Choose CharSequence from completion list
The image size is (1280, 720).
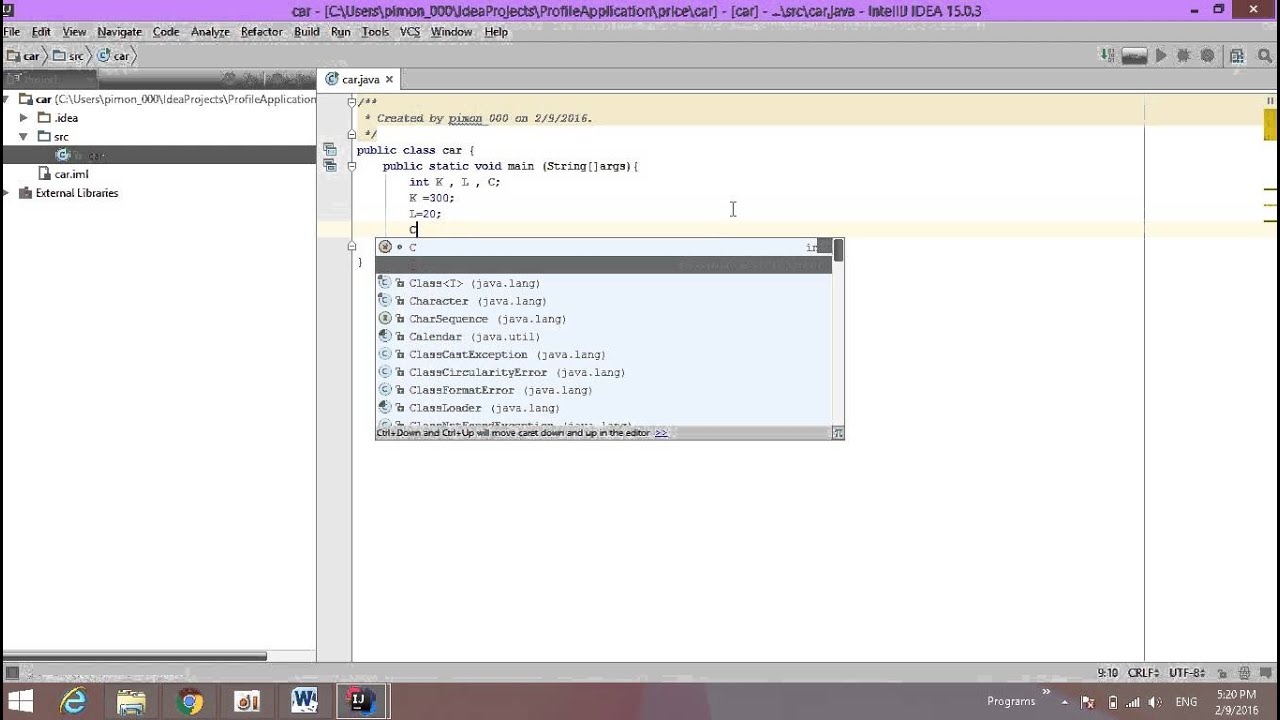pyautogui.click(x=604, y=319)
